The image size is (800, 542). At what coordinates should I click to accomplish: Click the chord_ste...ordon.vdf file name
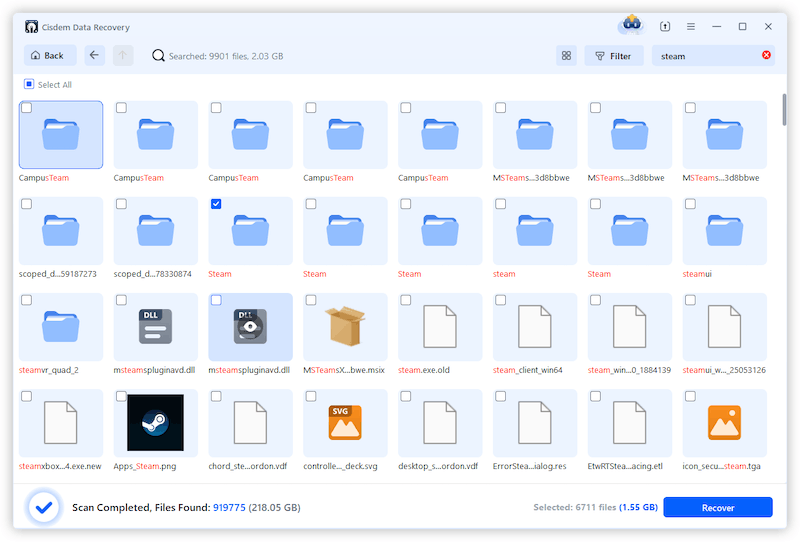(248, 466)
